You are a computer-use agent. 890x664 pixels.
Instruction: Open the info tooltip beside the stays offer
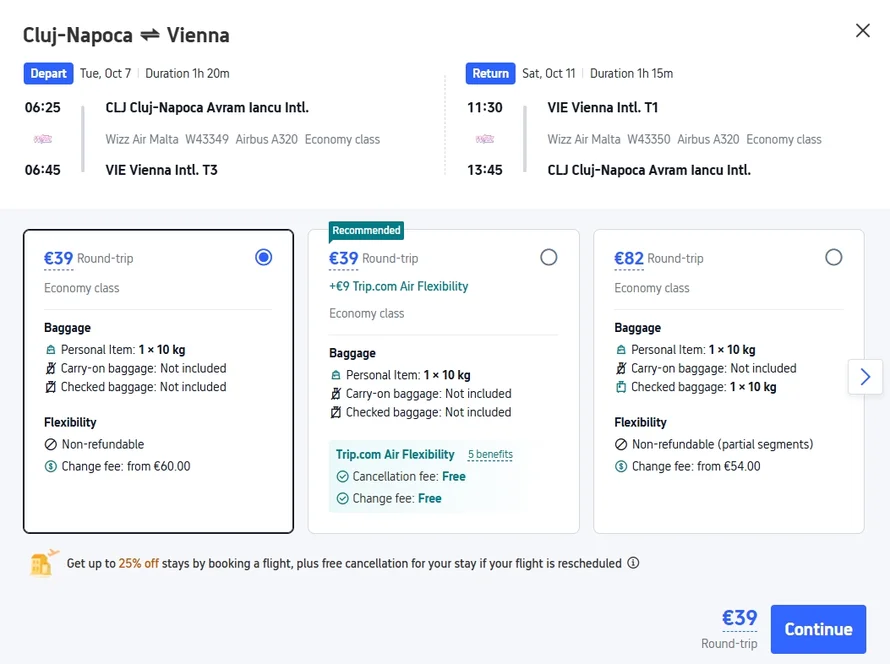634,563
